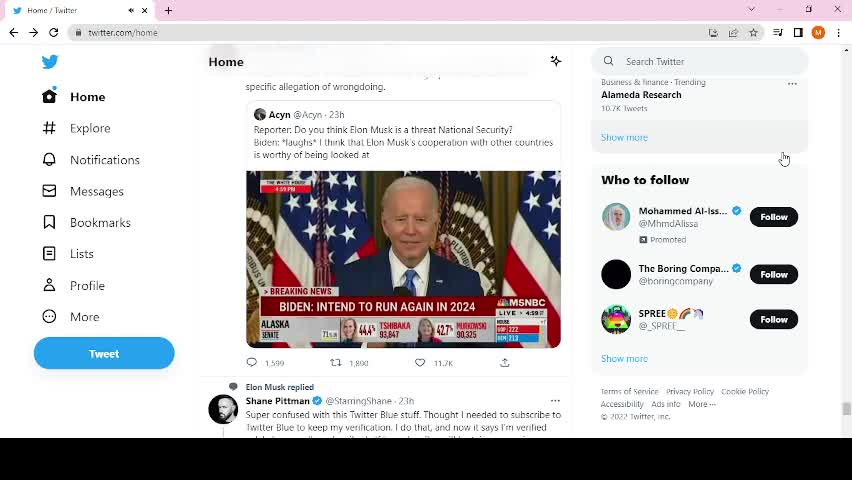Screen dimensions: 852x480
Task: Click Show more under Who to follow
Action: pyautogui.click(x=624, y=358)
